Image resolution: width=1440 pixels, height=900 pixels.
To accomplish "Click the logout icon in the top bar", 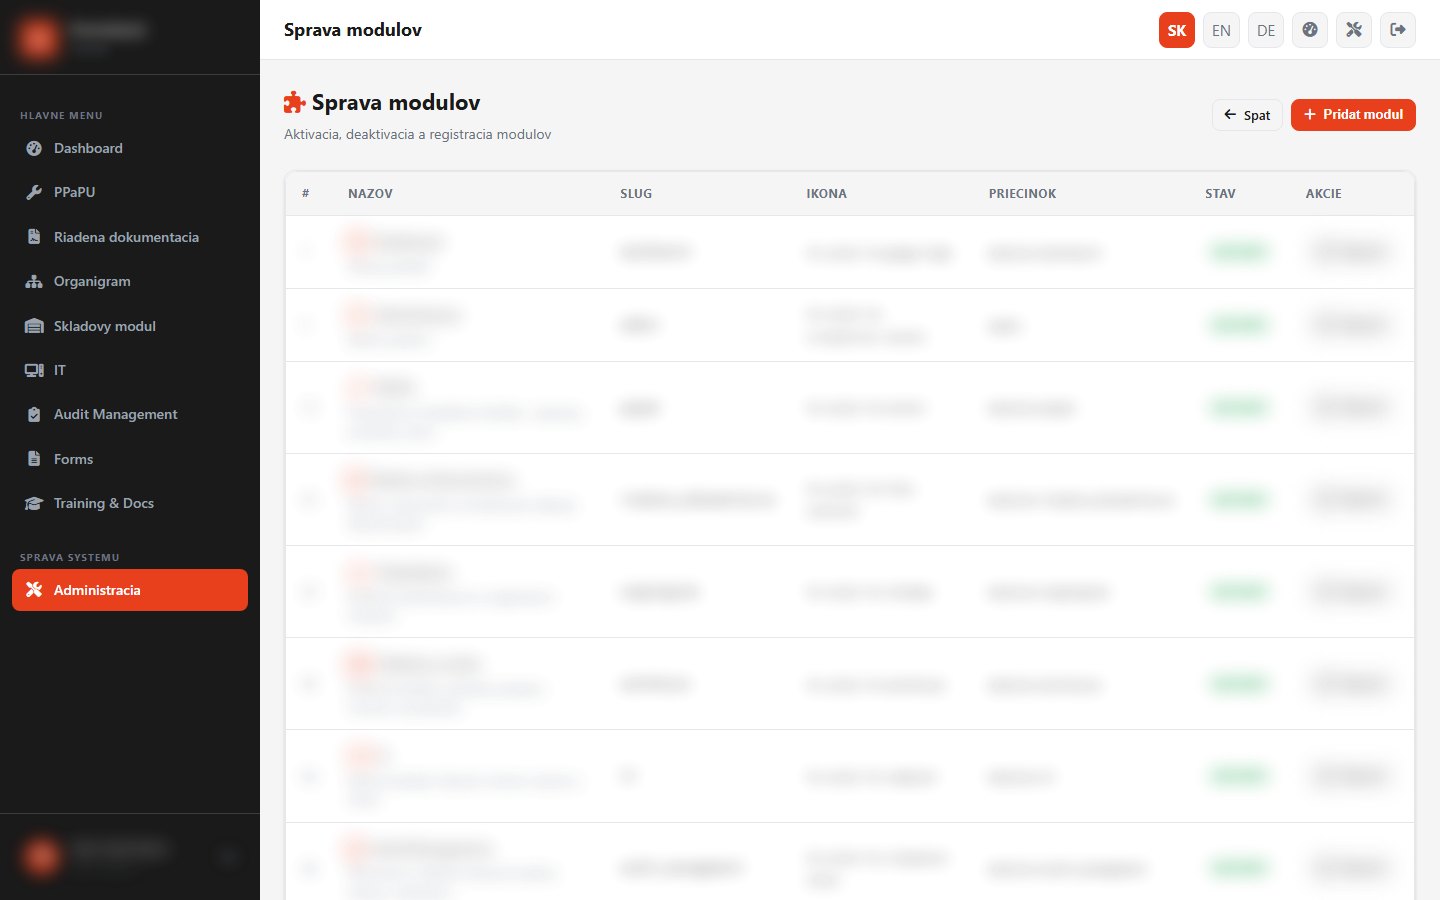I will [x=1398, y=30].
